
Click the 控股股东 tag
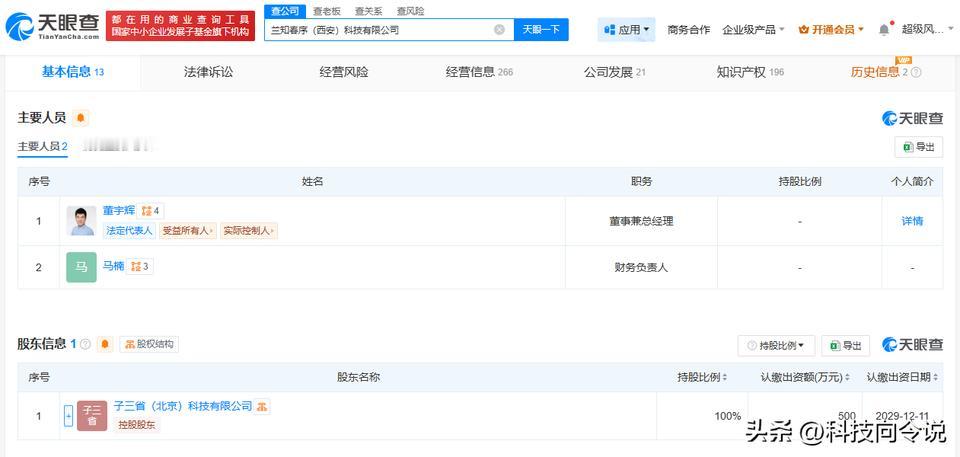pyautogui.click(x=137, y=424)
